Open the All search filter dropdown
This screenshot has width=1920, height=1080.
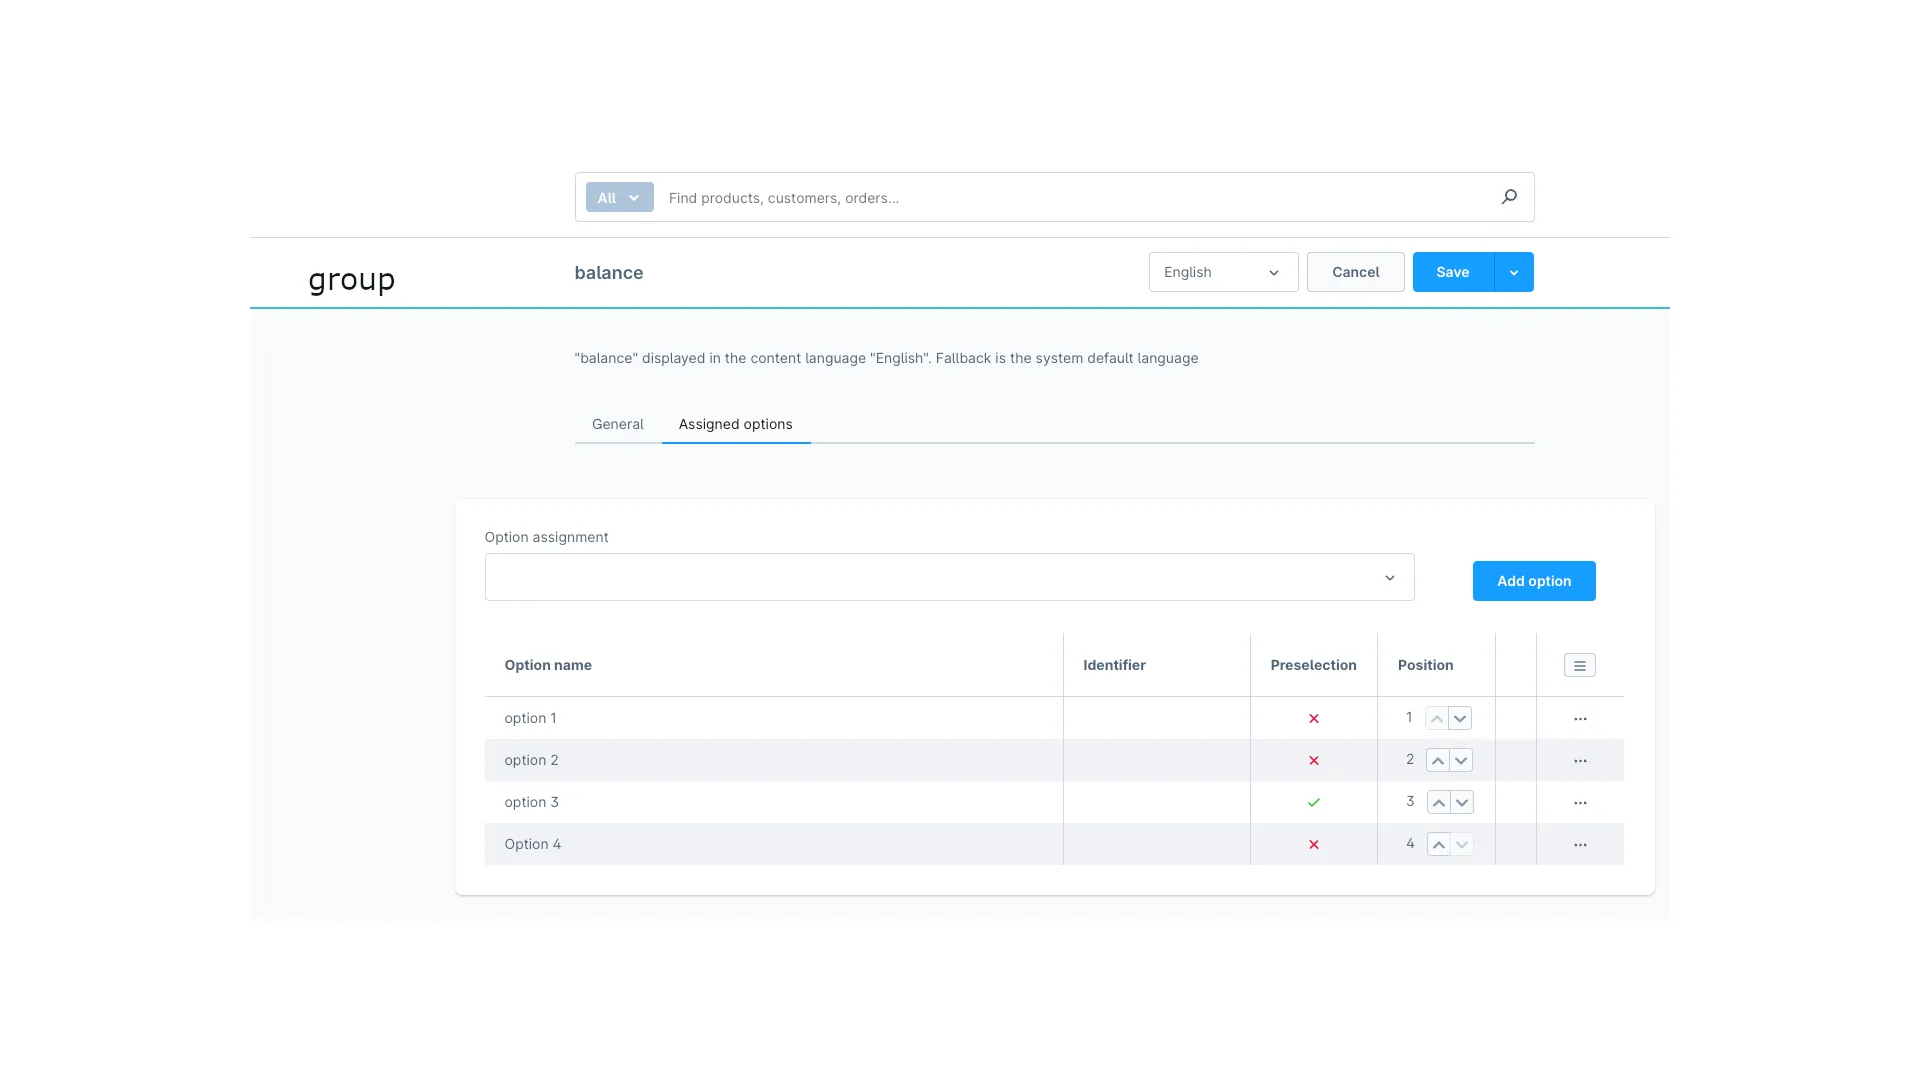click(619, 197)
